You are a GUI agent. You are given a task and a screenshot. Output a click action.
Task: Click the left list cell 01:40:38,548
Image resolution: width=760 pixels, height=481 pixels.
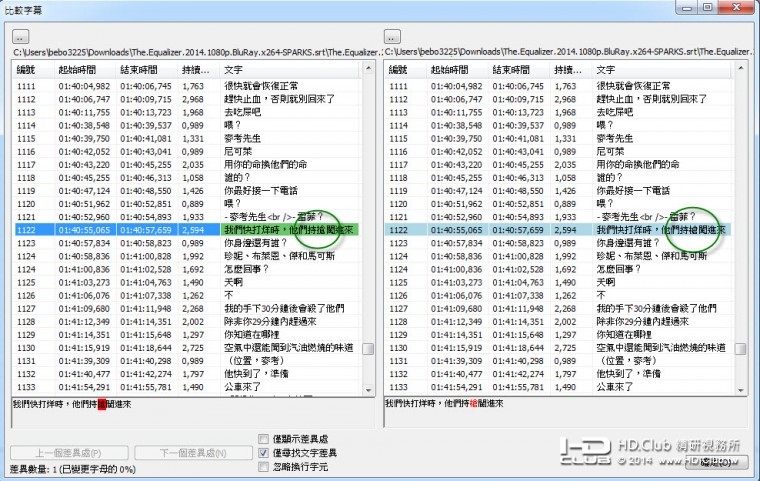click(x=84, y=125)
